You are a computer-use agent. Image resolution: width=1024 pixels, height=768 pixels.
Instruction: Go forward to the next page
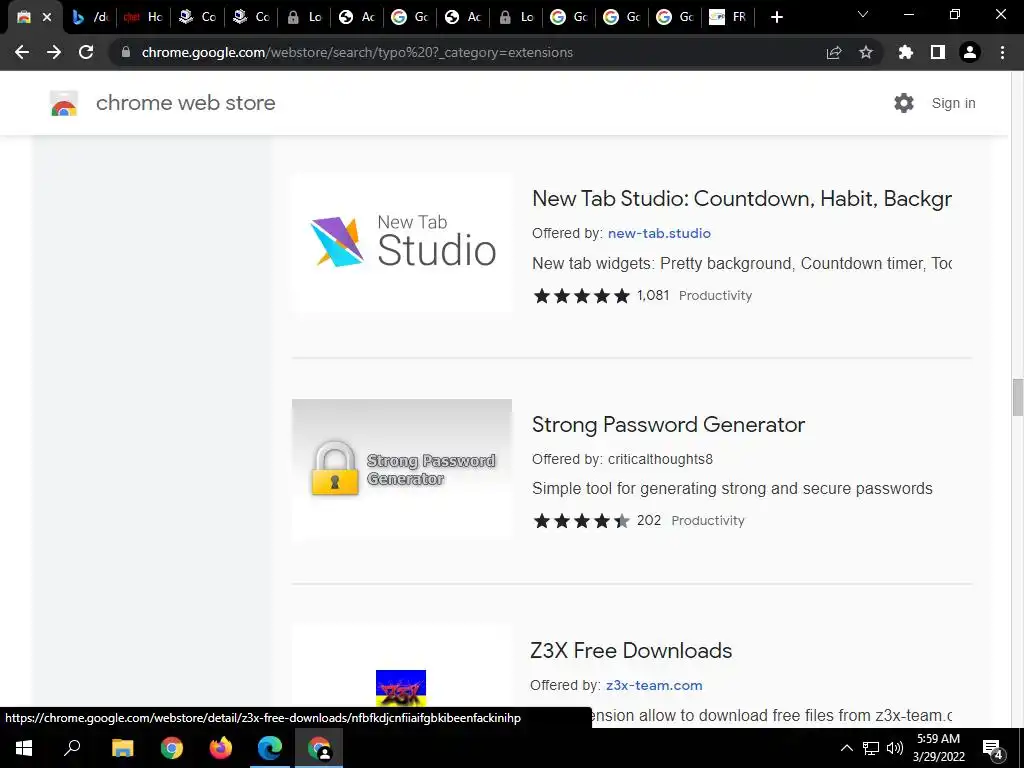click(54, 52)
